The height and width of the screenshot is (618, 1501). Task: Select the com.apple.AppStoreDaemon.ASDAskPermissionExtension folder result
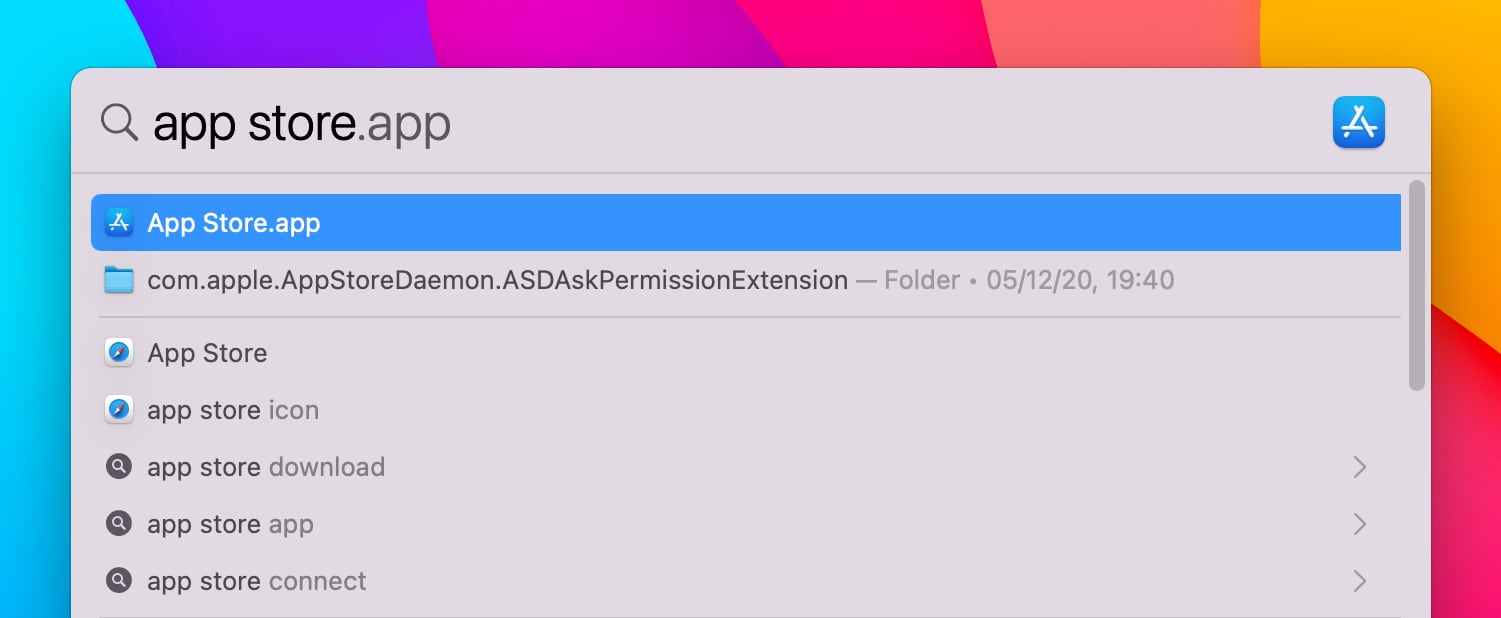coord(746,280)
